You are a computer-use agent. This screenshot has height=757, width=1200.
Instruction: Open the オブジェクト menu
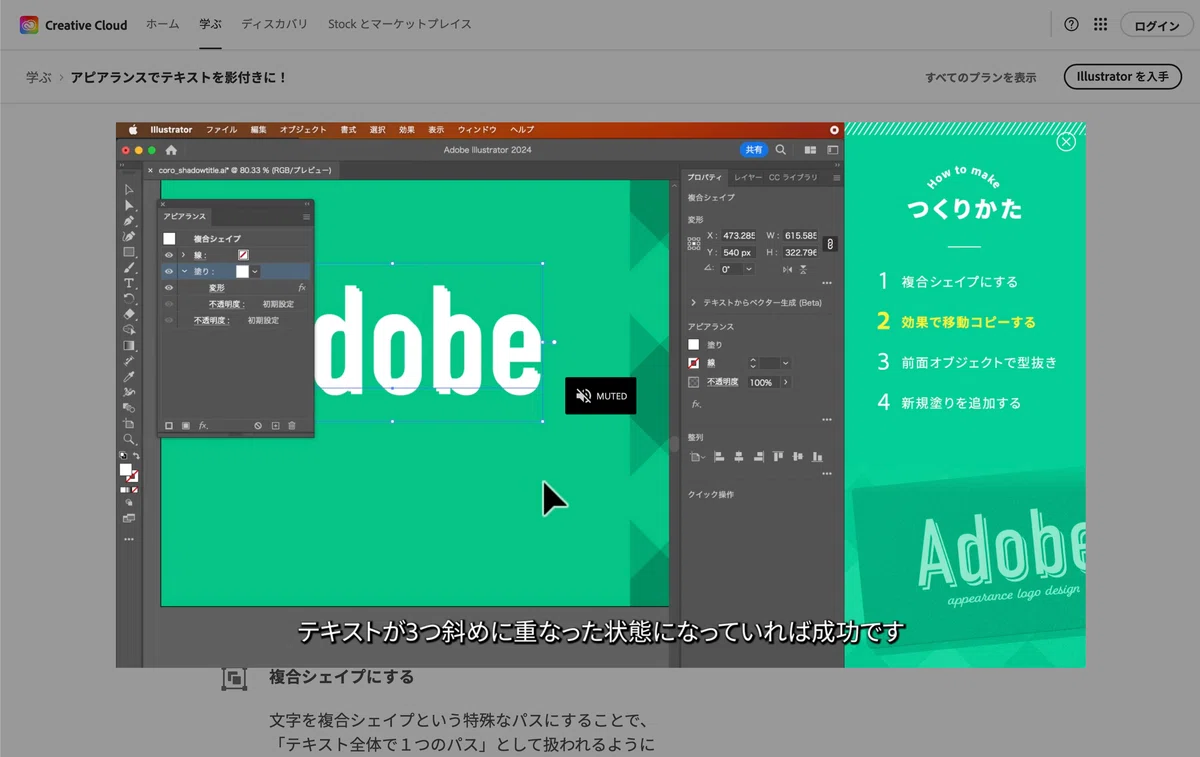[303, 130]
